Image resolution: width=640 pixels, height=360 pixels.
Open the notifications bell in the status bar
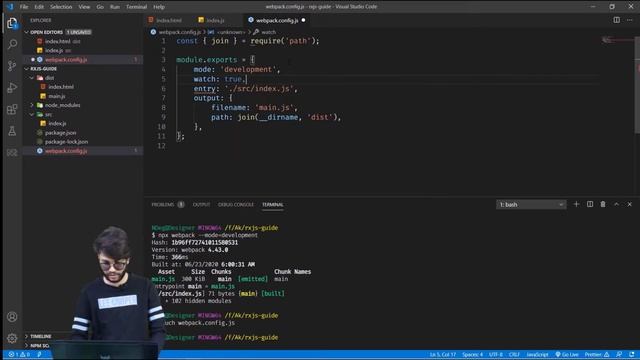tap(632, 354)
